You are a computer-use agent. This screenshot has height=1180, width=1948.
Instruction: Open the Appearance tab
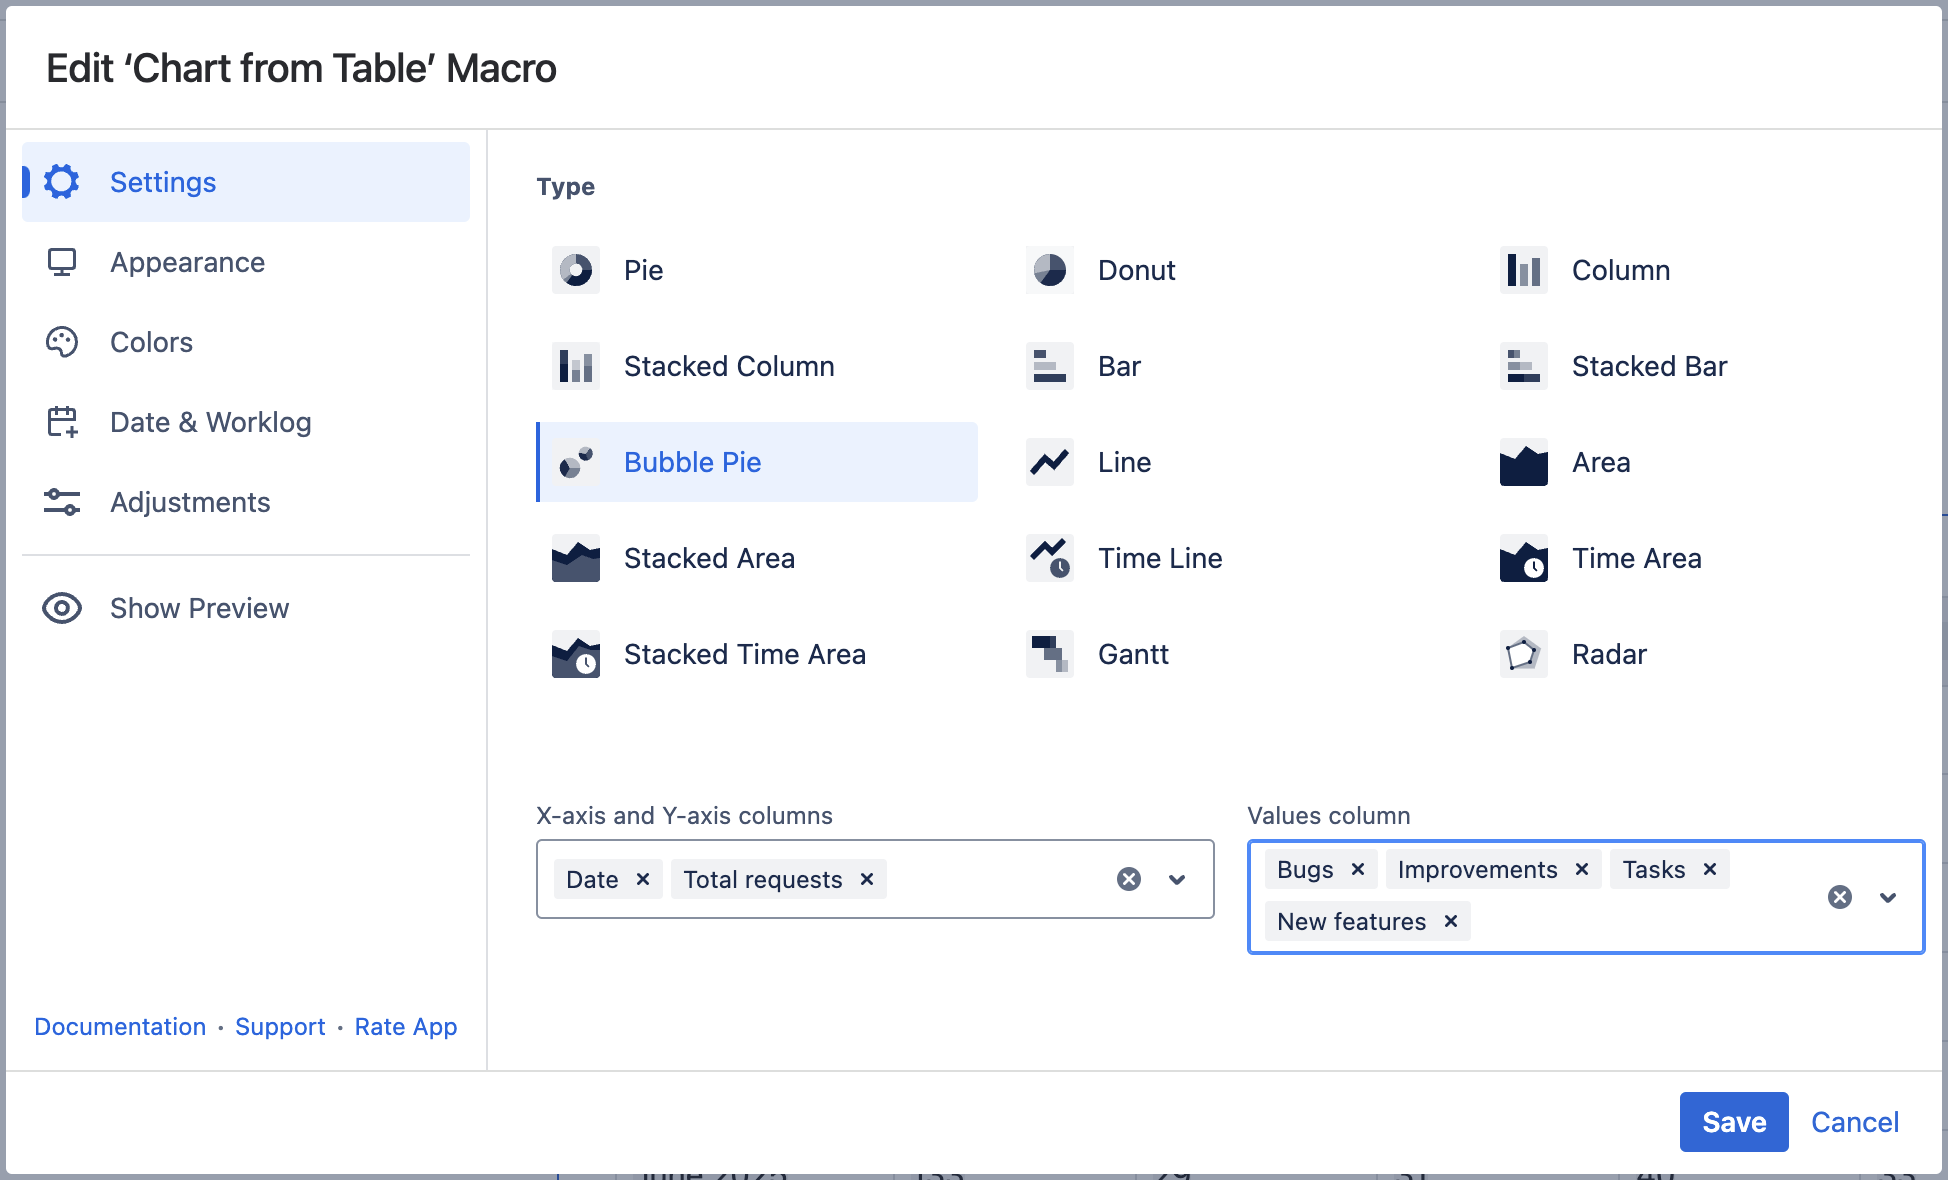(x=187, y=262)
